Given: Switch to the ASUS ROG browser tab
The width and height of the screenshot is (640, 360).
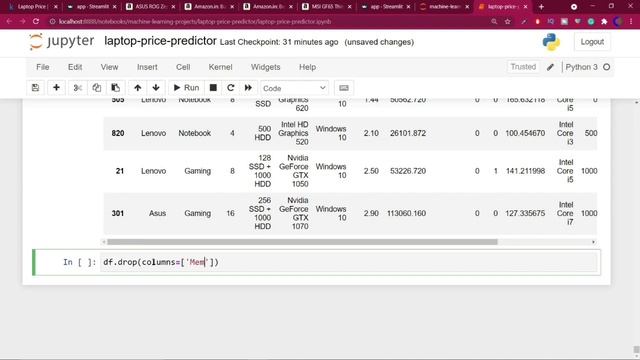Looking at the screenshot, I should point(150,7).
